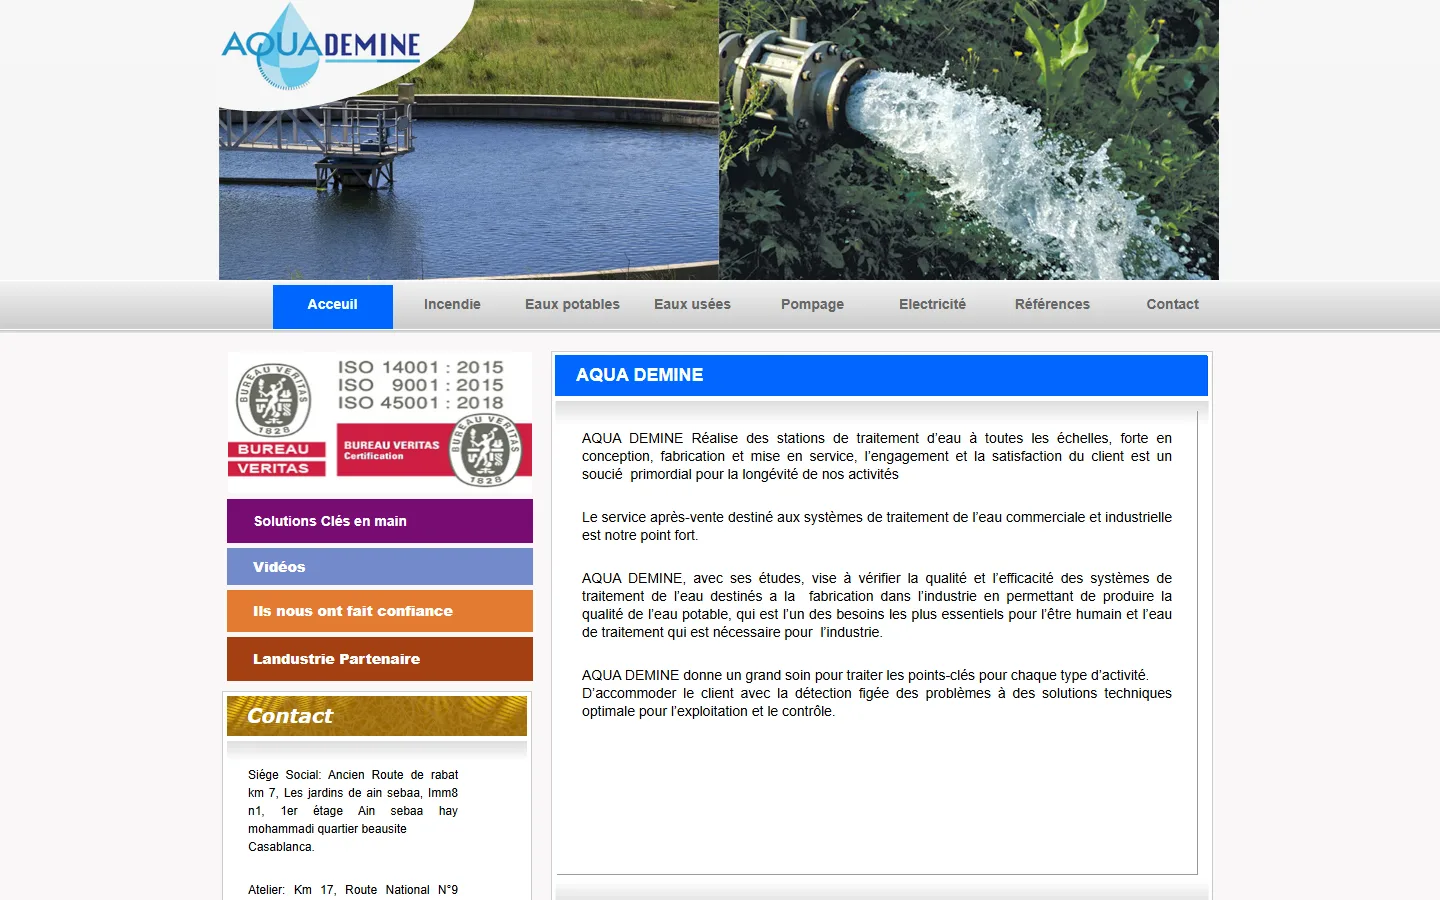Click the water treatment basin banner photo
This screenshot has height=900, width=1440.
(469, 140)
